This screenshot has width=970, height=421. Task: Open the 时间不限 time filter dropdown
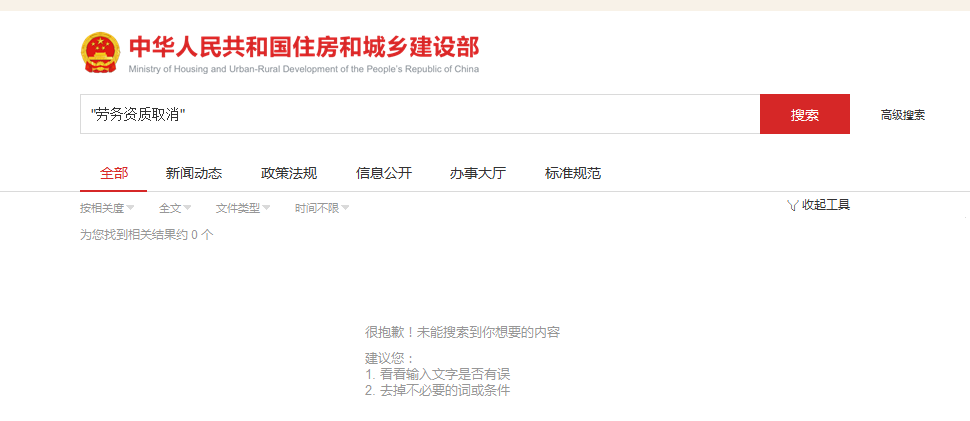click(x=322, y=208)
